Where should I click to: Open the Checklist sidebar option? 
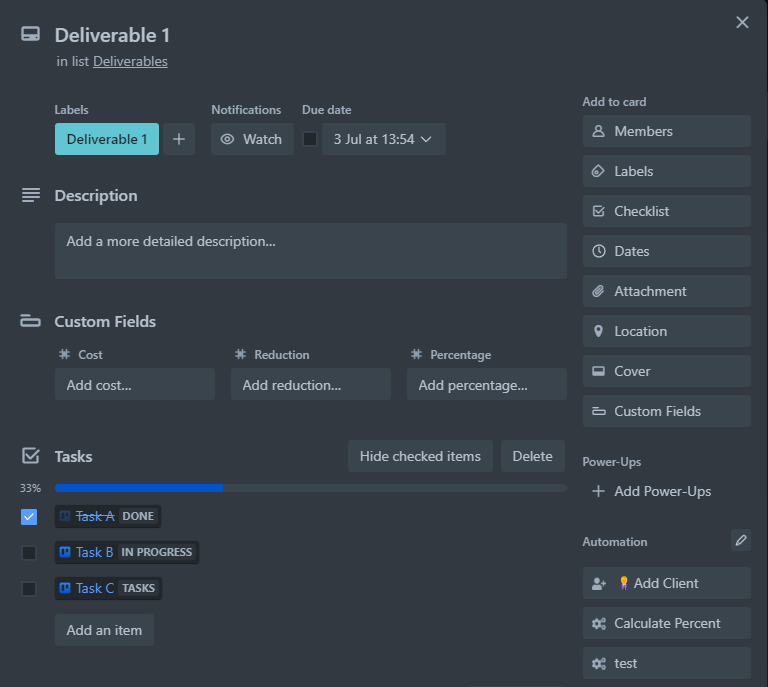click(x=666, y=211)
